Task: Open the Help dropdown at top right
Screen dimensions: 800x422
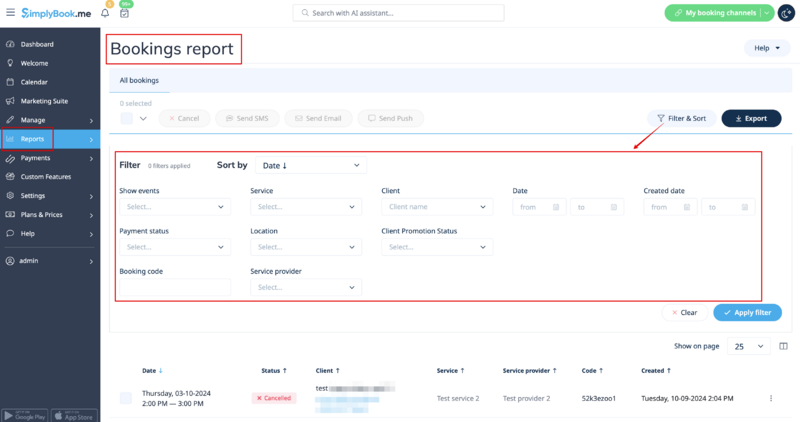Action: tap(767, 48)
